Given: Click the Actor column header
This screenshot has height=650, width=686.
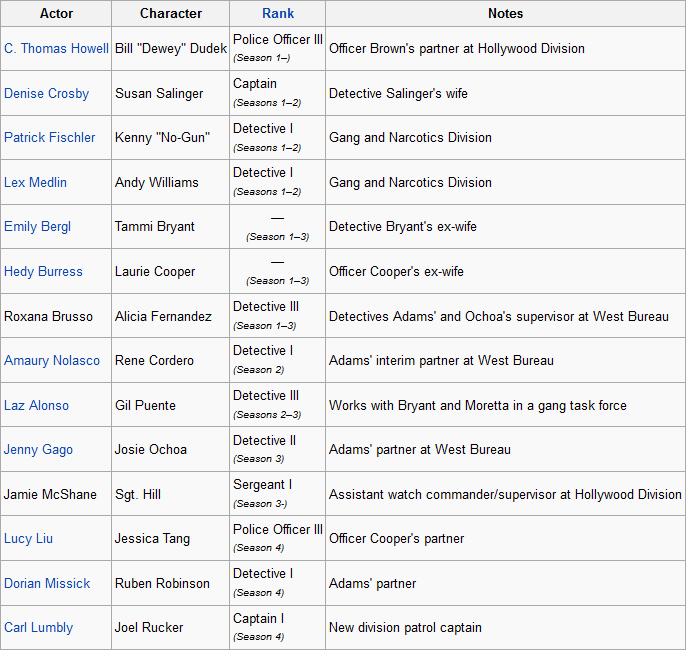Looking at the screenshot, I should click(56, 14).
